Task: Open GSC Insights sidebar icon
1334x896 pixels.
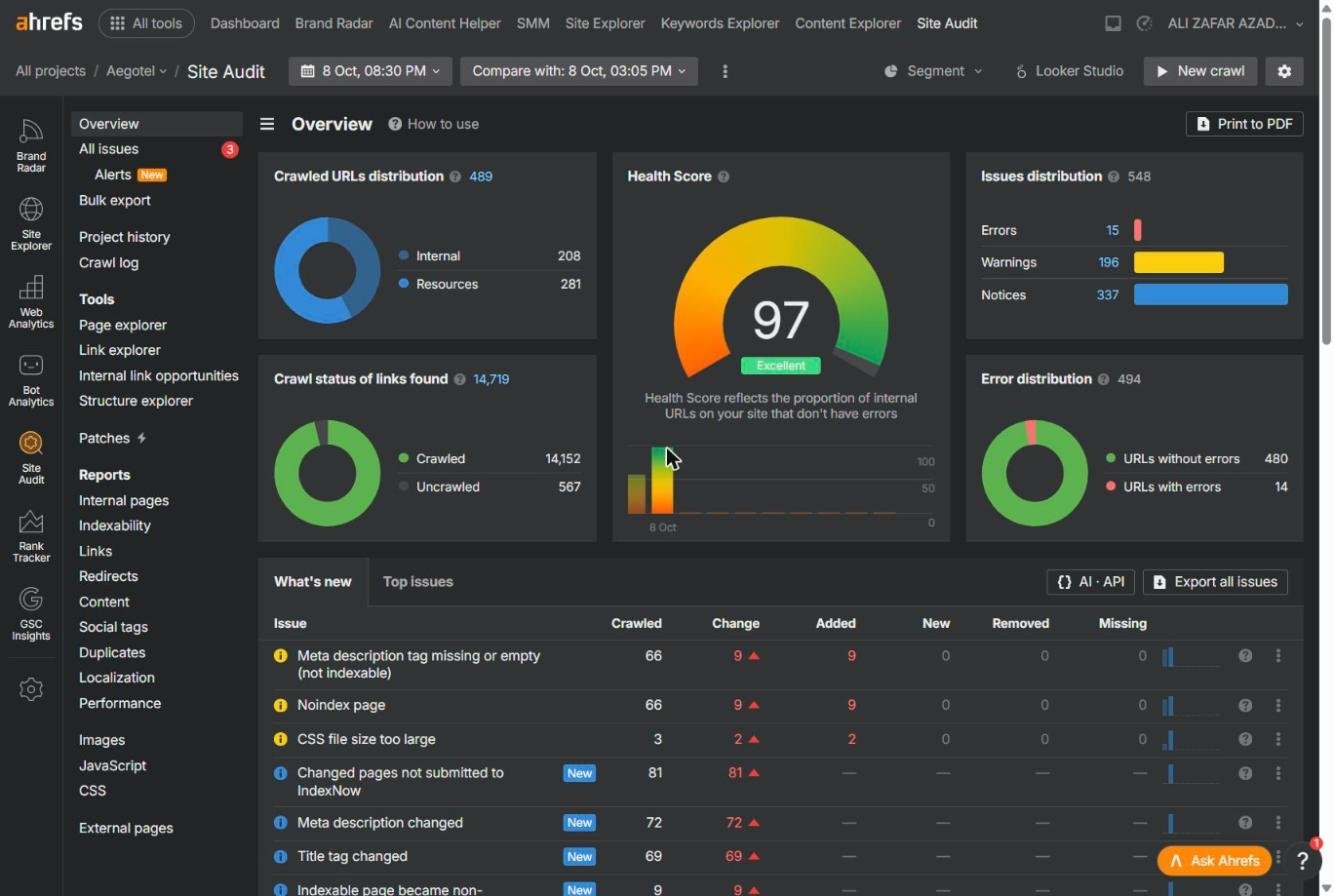Action: tap(31, 613)
